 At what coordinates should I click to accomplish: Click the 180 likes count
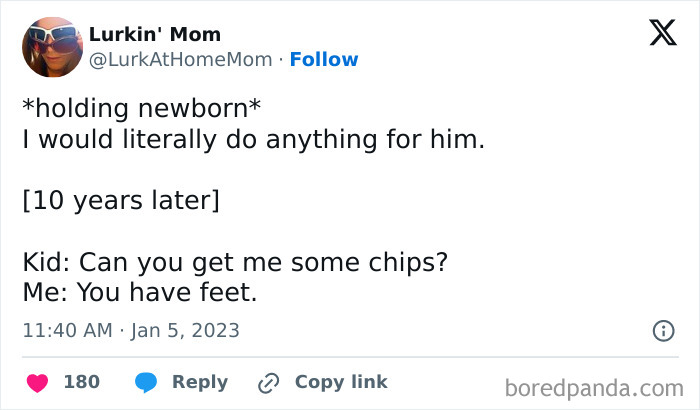pos(81,382)
